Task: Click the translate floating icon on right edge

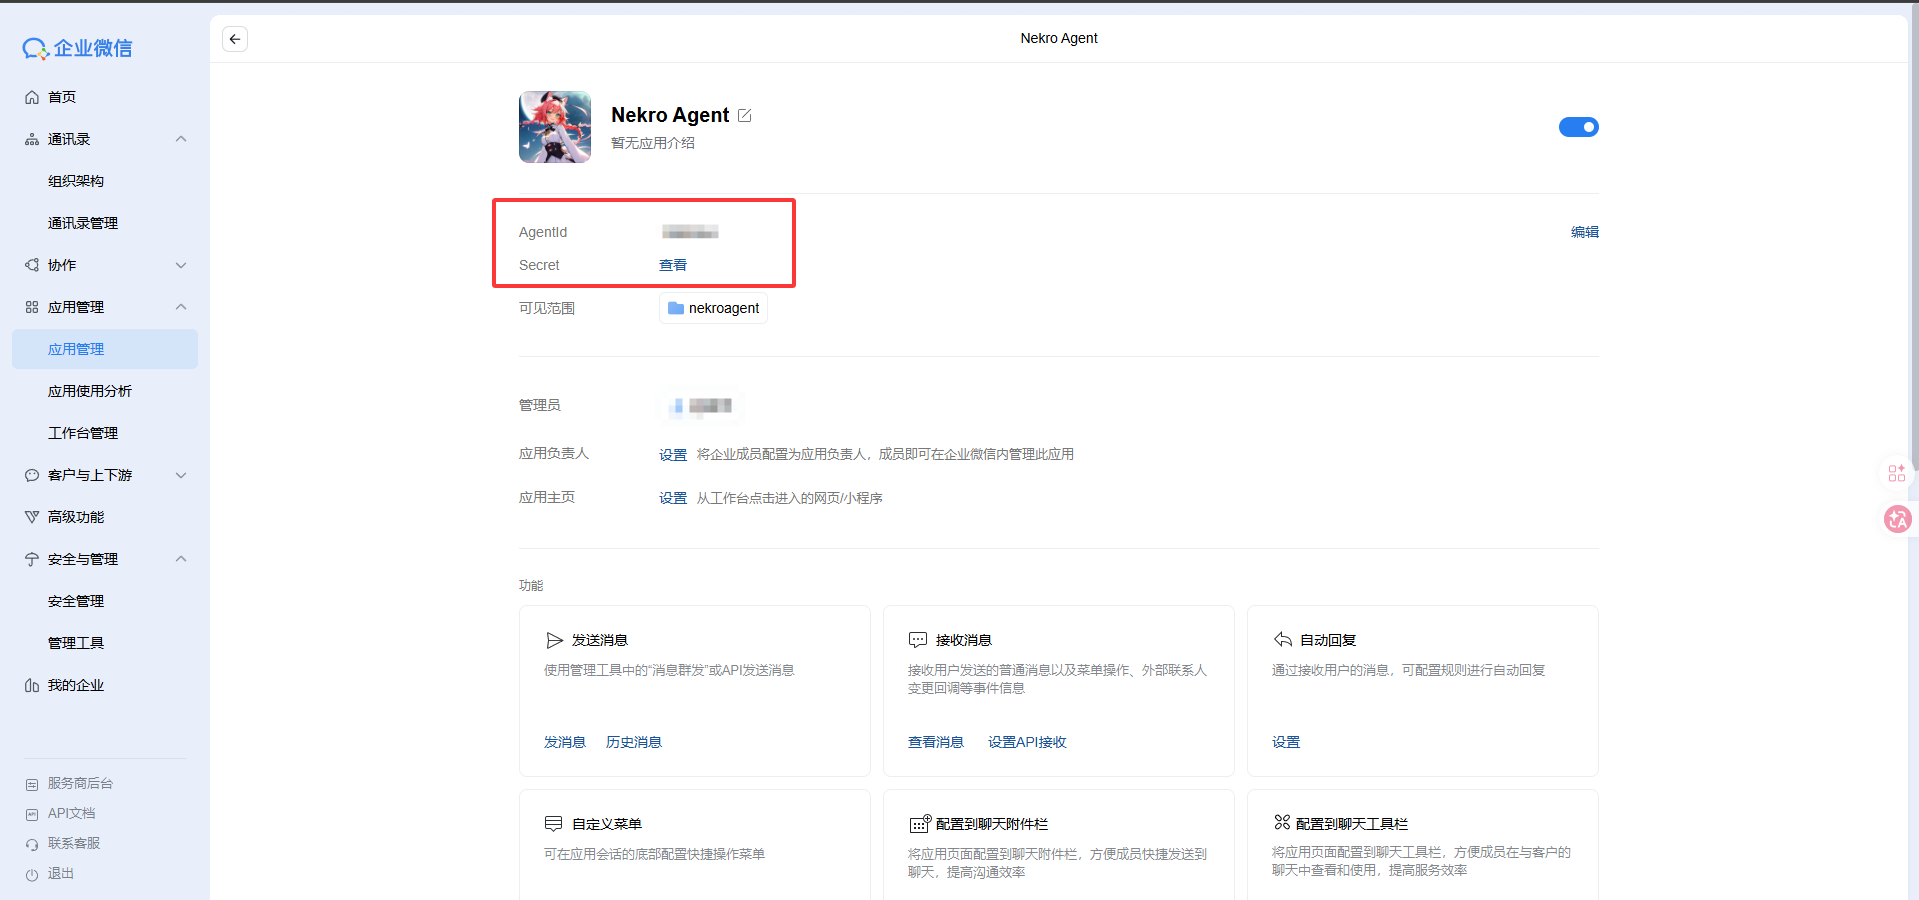Action: click(x=1897, y=519)
